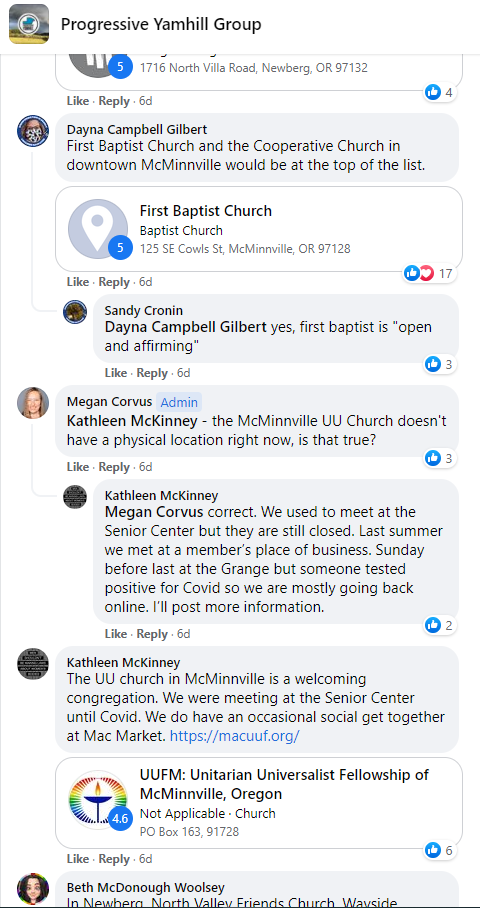Image resolution: width=480 pixels, height=908 pixels.
Task: Click the UUFM chalice logo thumbnail
Action: point(98,800)
